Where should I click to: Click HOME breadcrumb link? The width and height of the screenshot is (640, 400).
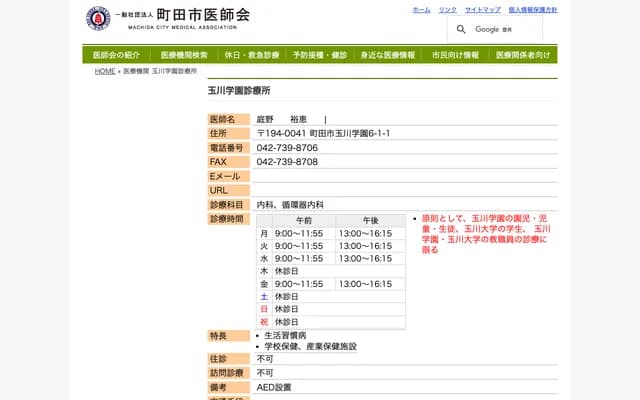(x=105, y=72)
